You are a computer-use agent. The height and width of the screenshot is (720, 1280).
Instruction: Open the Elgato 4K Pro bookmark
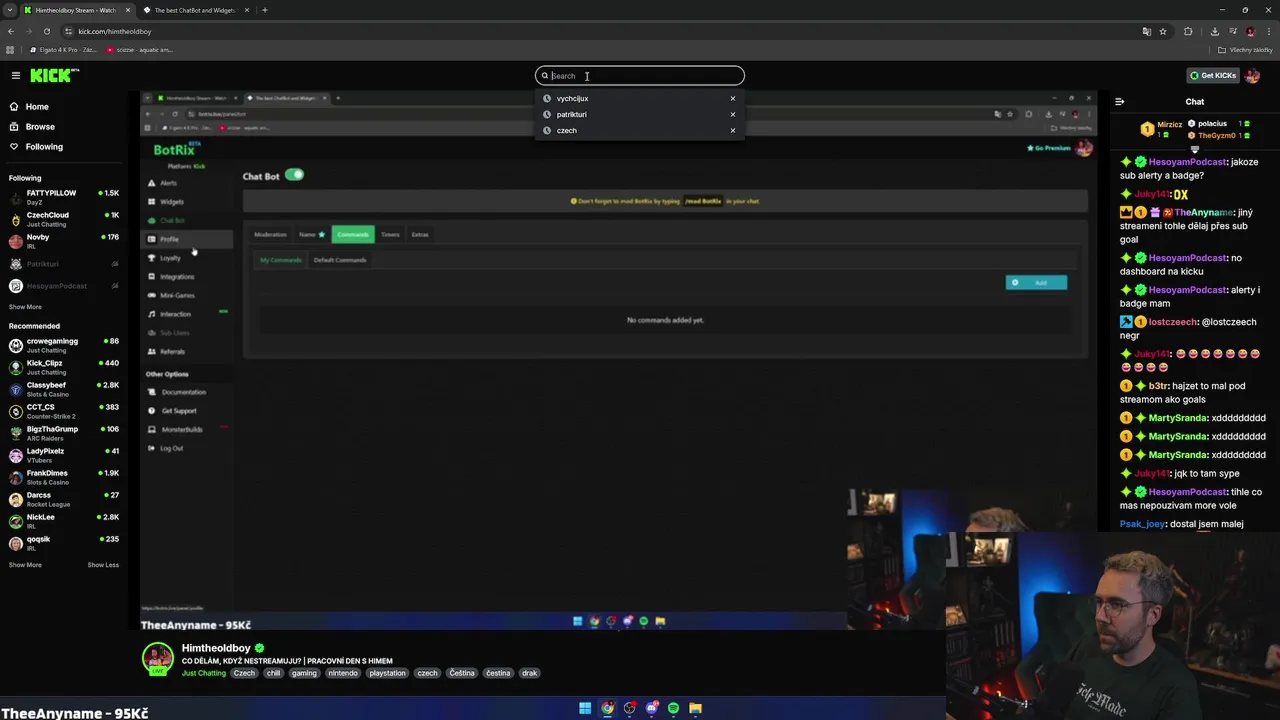[x=63, y=49]
